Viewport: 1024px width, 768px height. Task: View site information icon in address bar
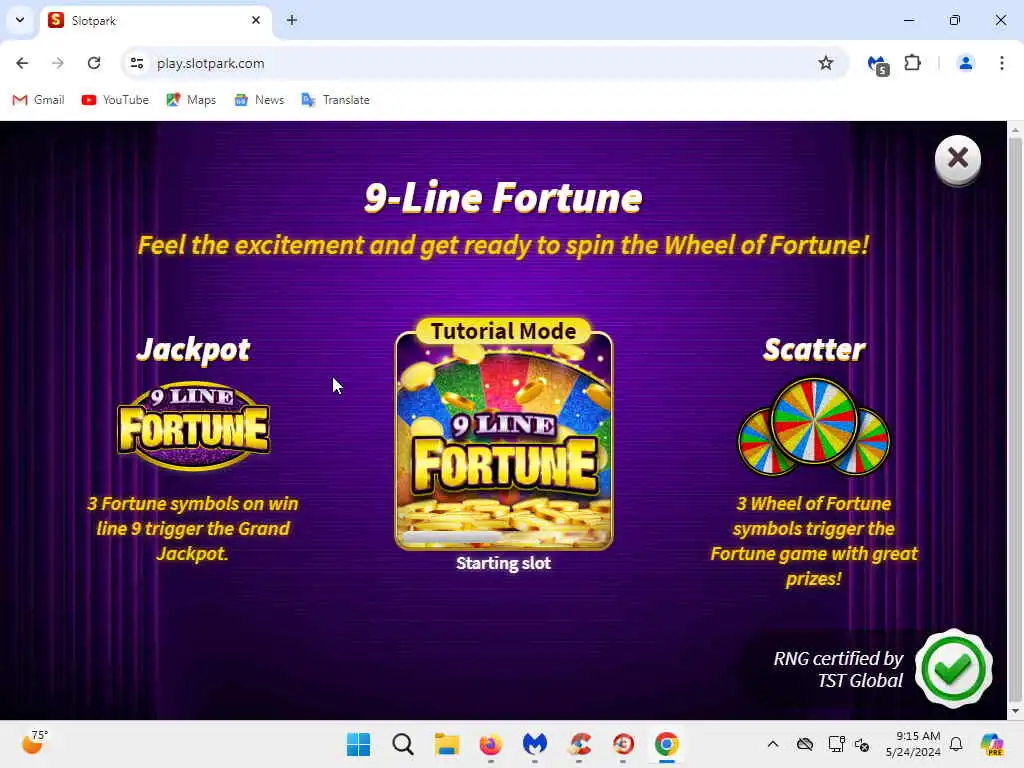[136, 63]
